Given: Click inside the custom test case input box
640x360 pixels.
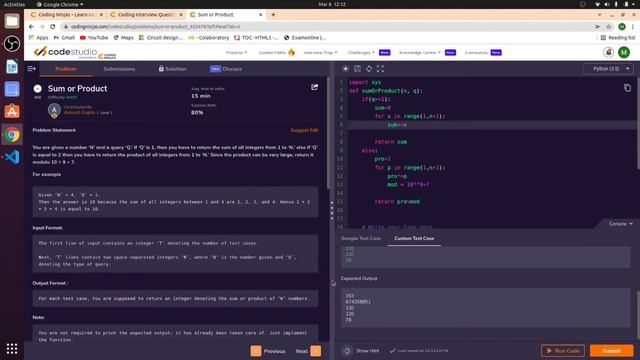Looking at the screenshot, I should click(x=485, y=257).
